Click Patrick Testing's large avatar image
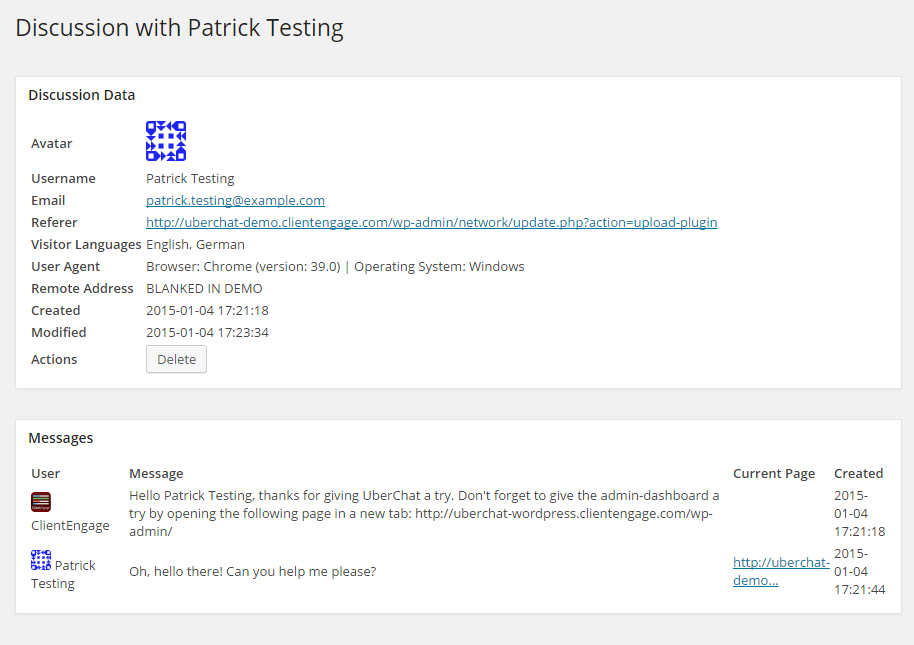The height and width of the screenshot is (645, 914). pos(166,141)
